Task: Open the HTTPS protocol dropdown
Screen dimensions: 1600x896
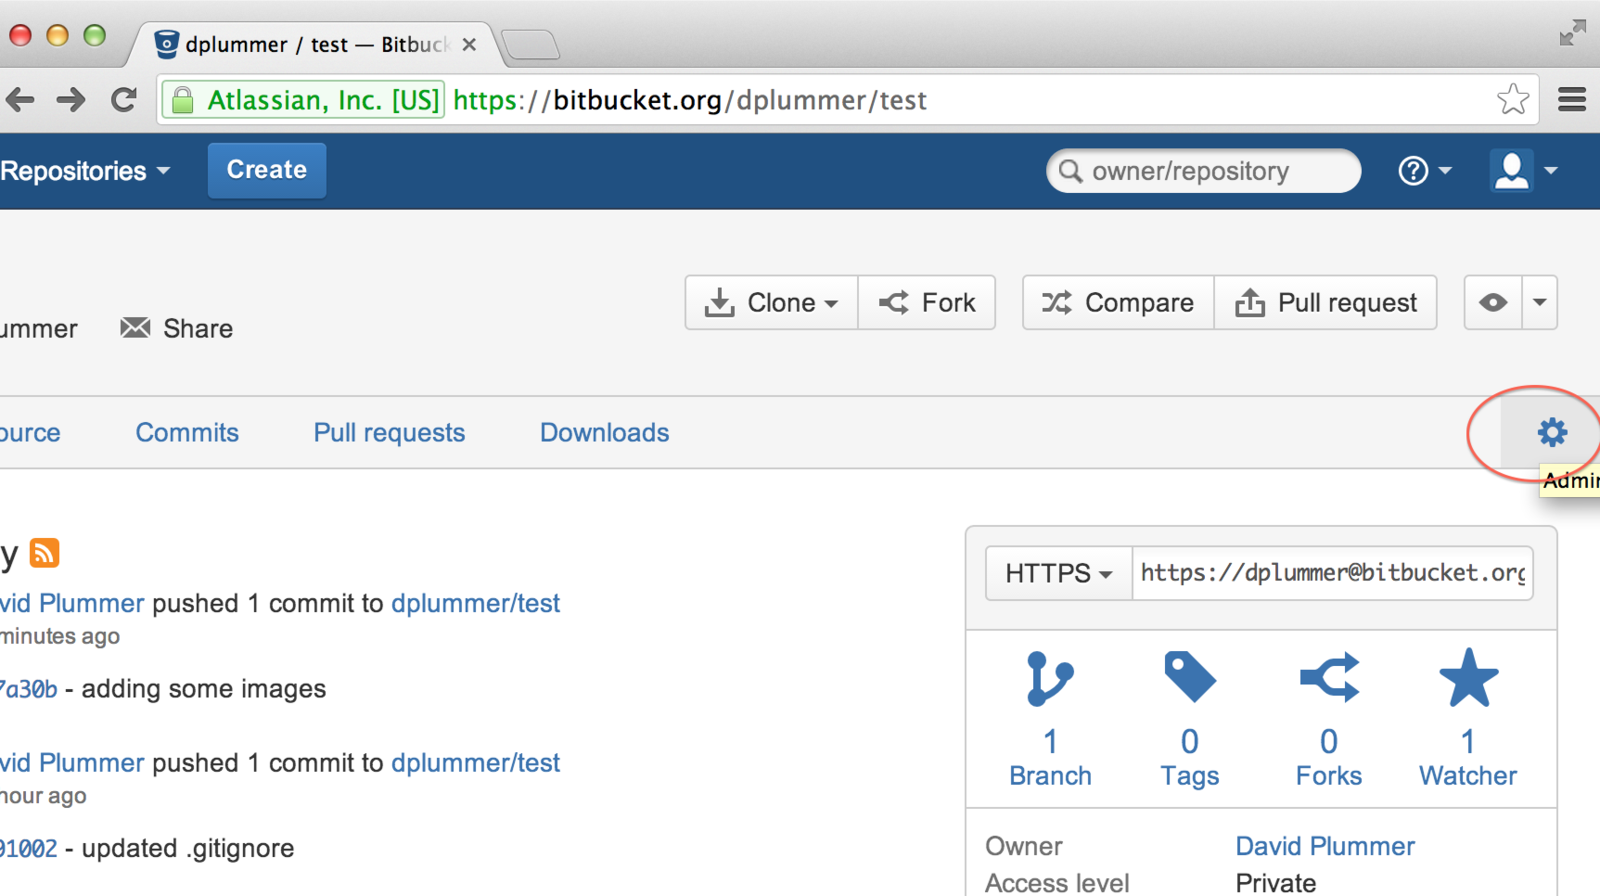Action: tap(1058, 573)
